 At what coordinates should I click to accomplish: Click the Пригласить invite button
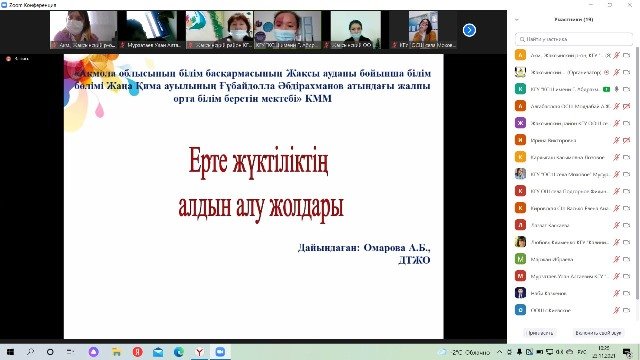pyautogui.click(x=540, y=333)
